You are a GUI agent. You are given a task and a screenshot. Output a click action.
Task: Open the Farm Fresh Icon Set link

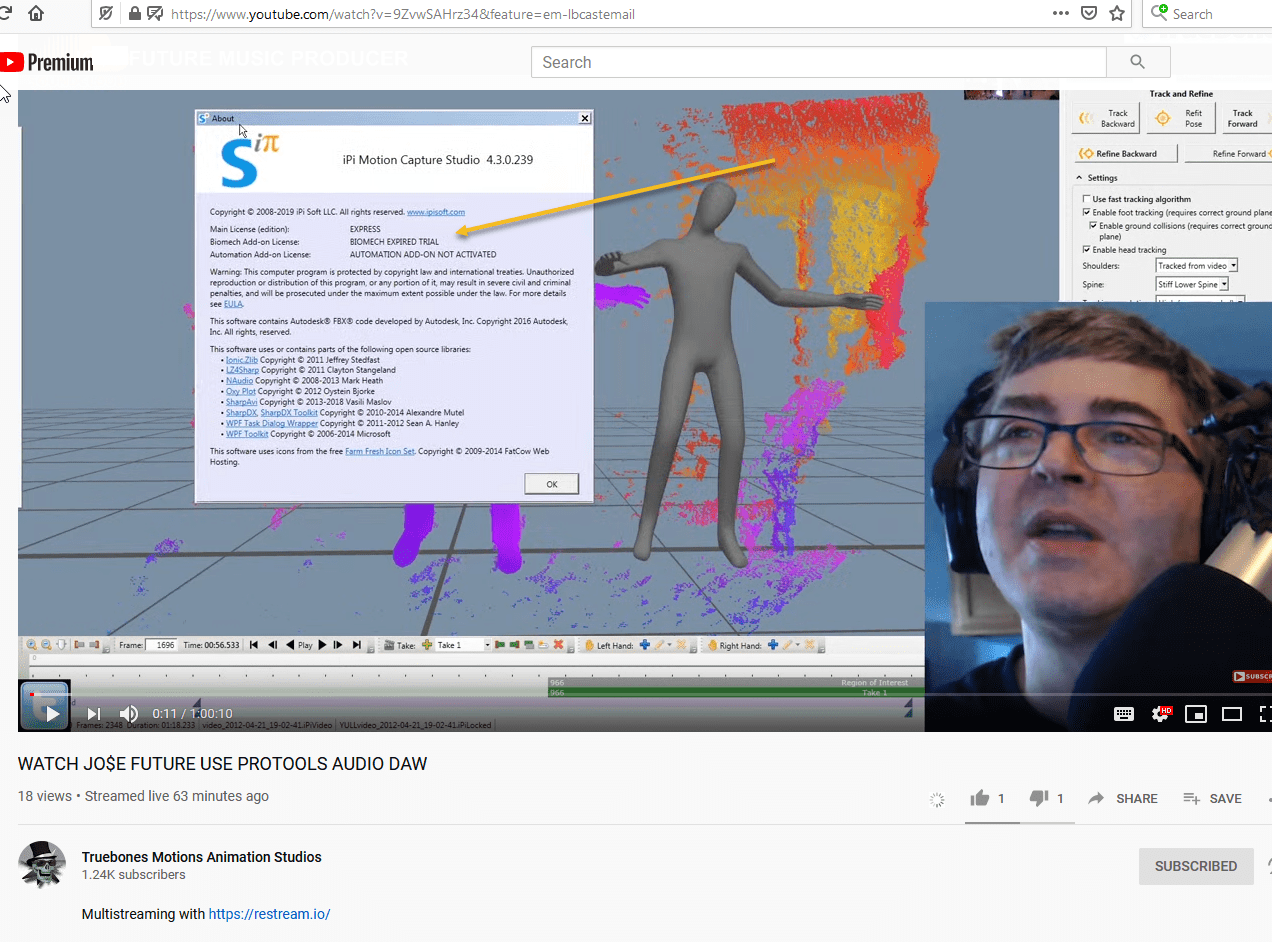[380, 452]
